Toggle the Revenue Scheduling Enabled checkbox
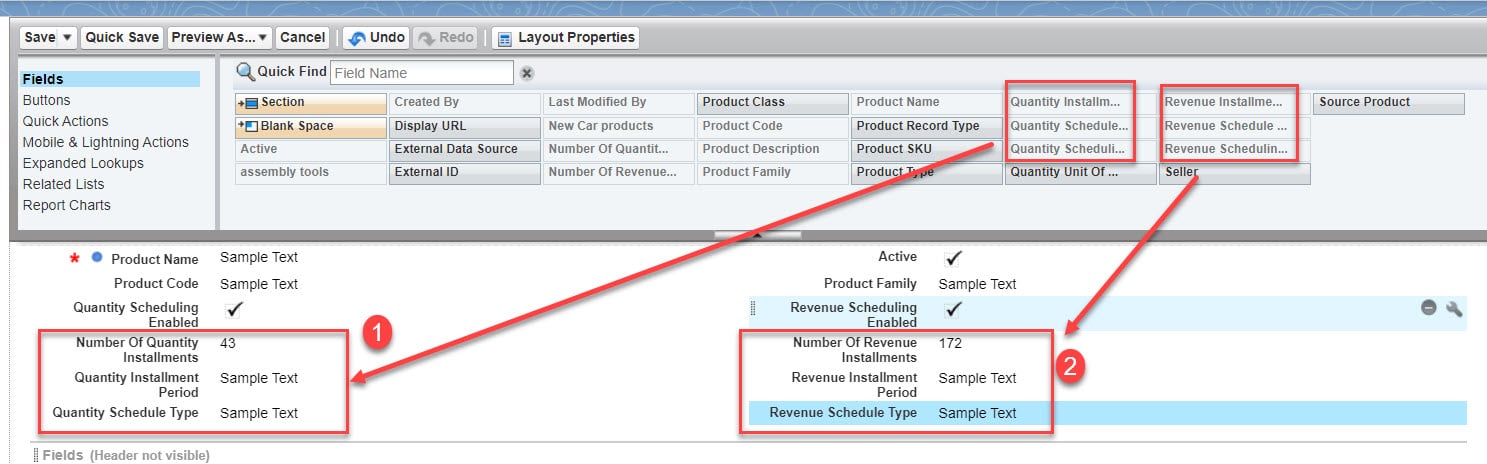Image resolution: width=1487 pixels, height=464 pixels. [953, 309]
